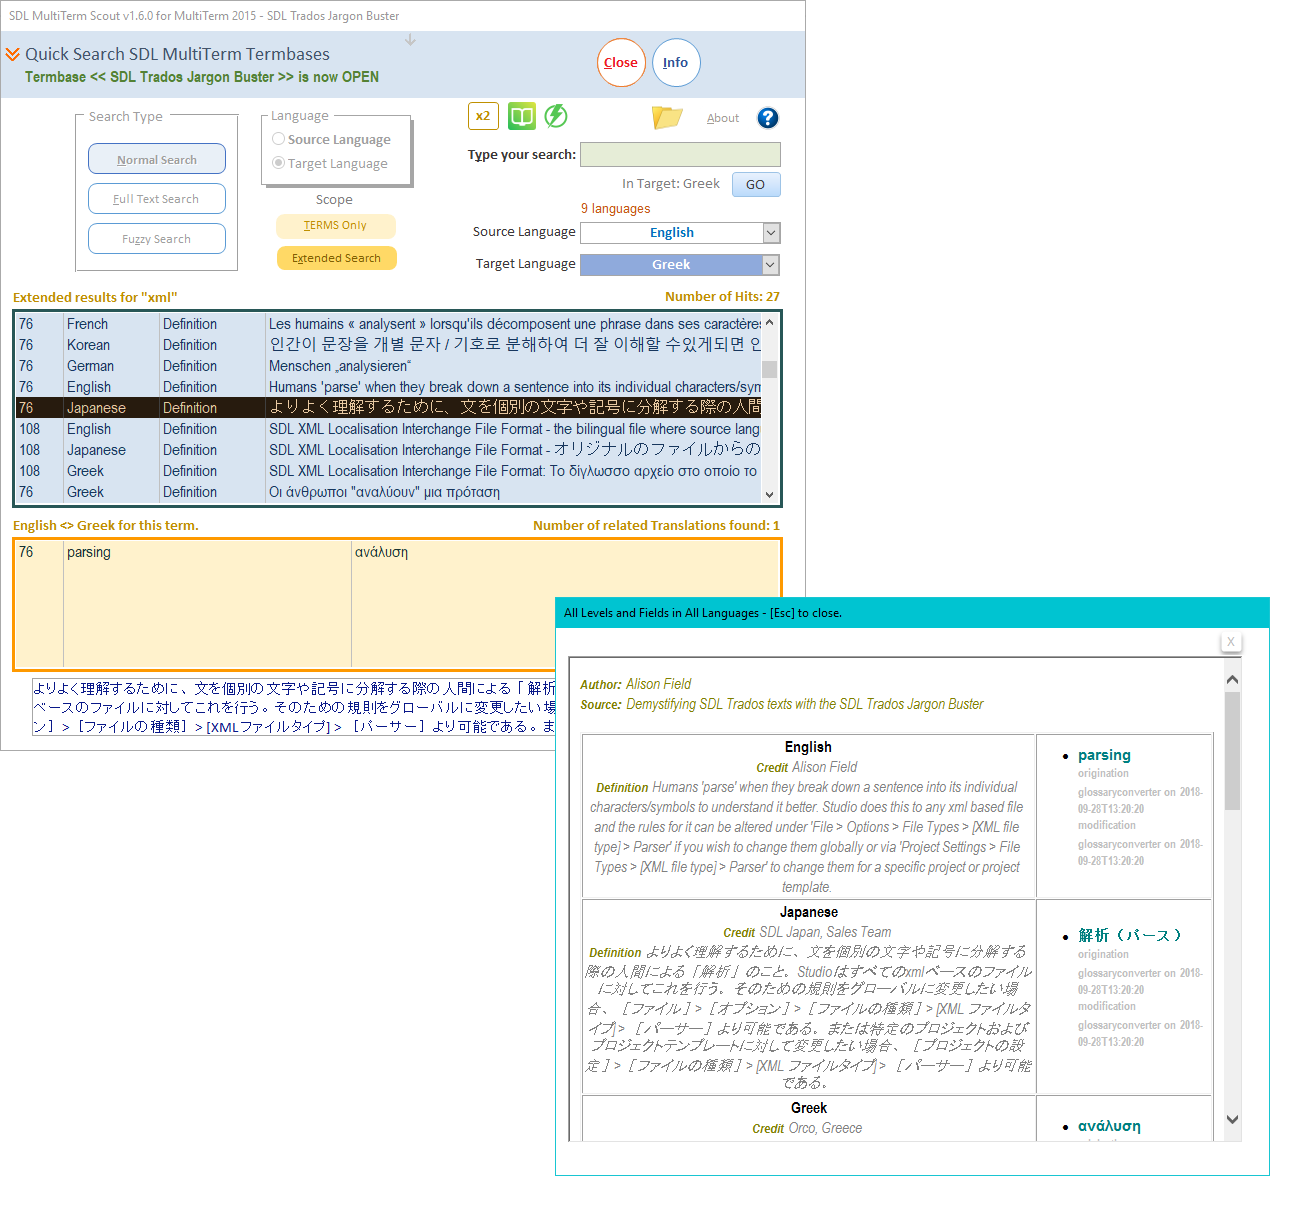Click the gray down arrow in header
This screenshot has height=1219, width=1314.
pos(410,41)
